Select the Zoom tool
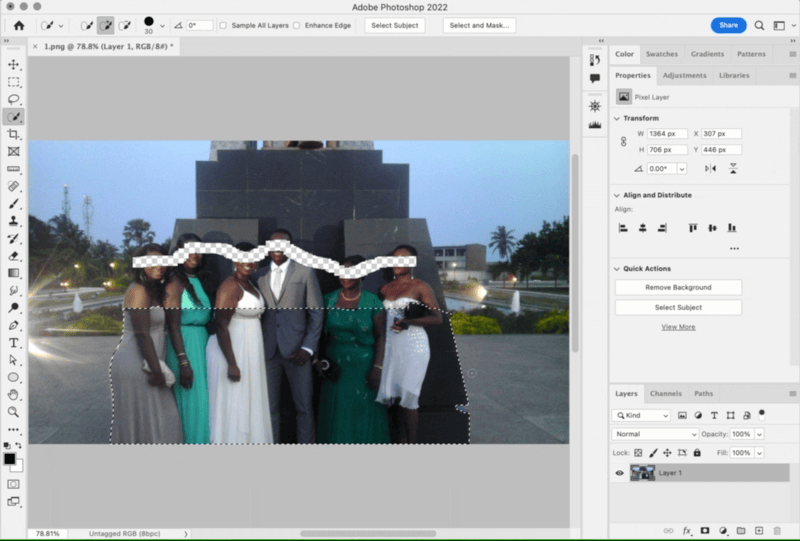The width and height of the screenshot is (800, 541). [x=14, y=412]
